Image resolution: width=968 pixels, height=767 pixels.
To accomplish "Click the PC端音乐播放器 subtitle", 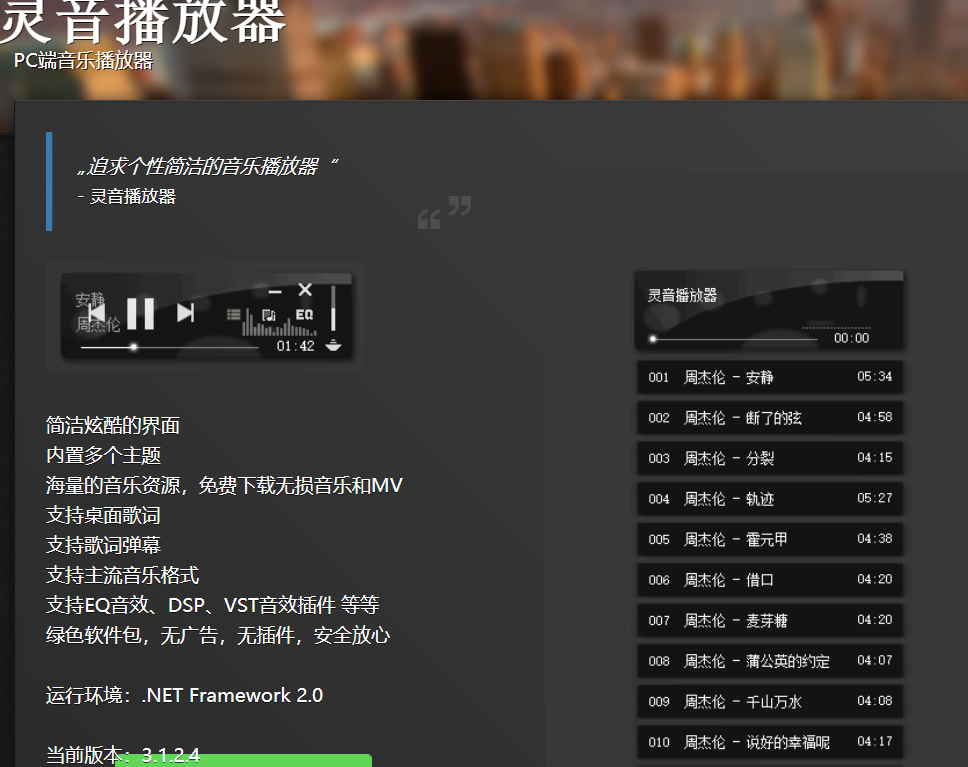I will tap(83, 61).
